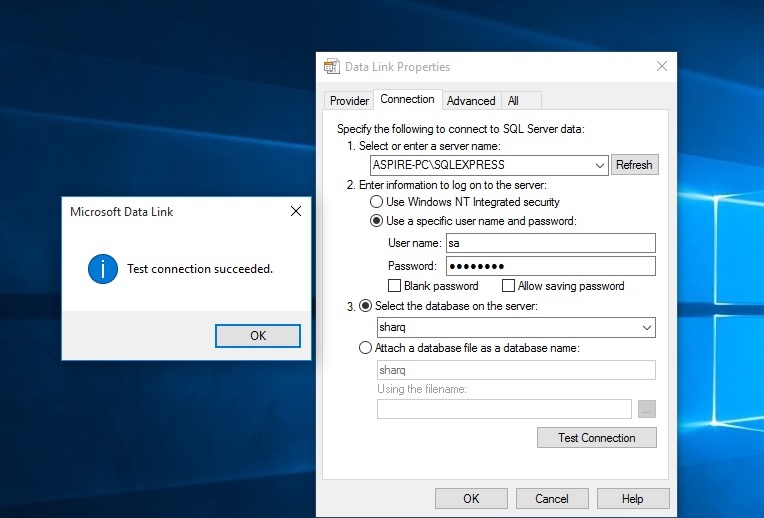Expand the sharq database dropdown
The width and height of the screenshot is (764, 518).
(647, 327)
